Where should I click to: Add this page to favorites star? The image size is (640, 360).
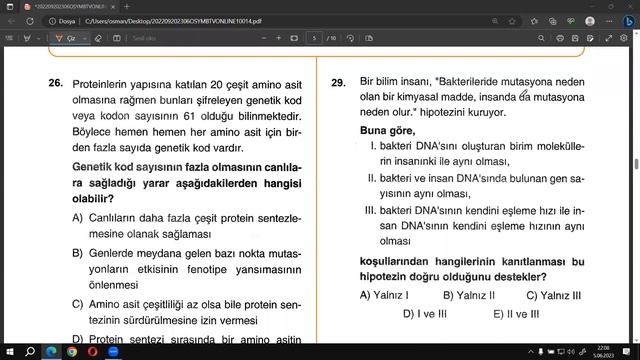click(x=512, y=21)
